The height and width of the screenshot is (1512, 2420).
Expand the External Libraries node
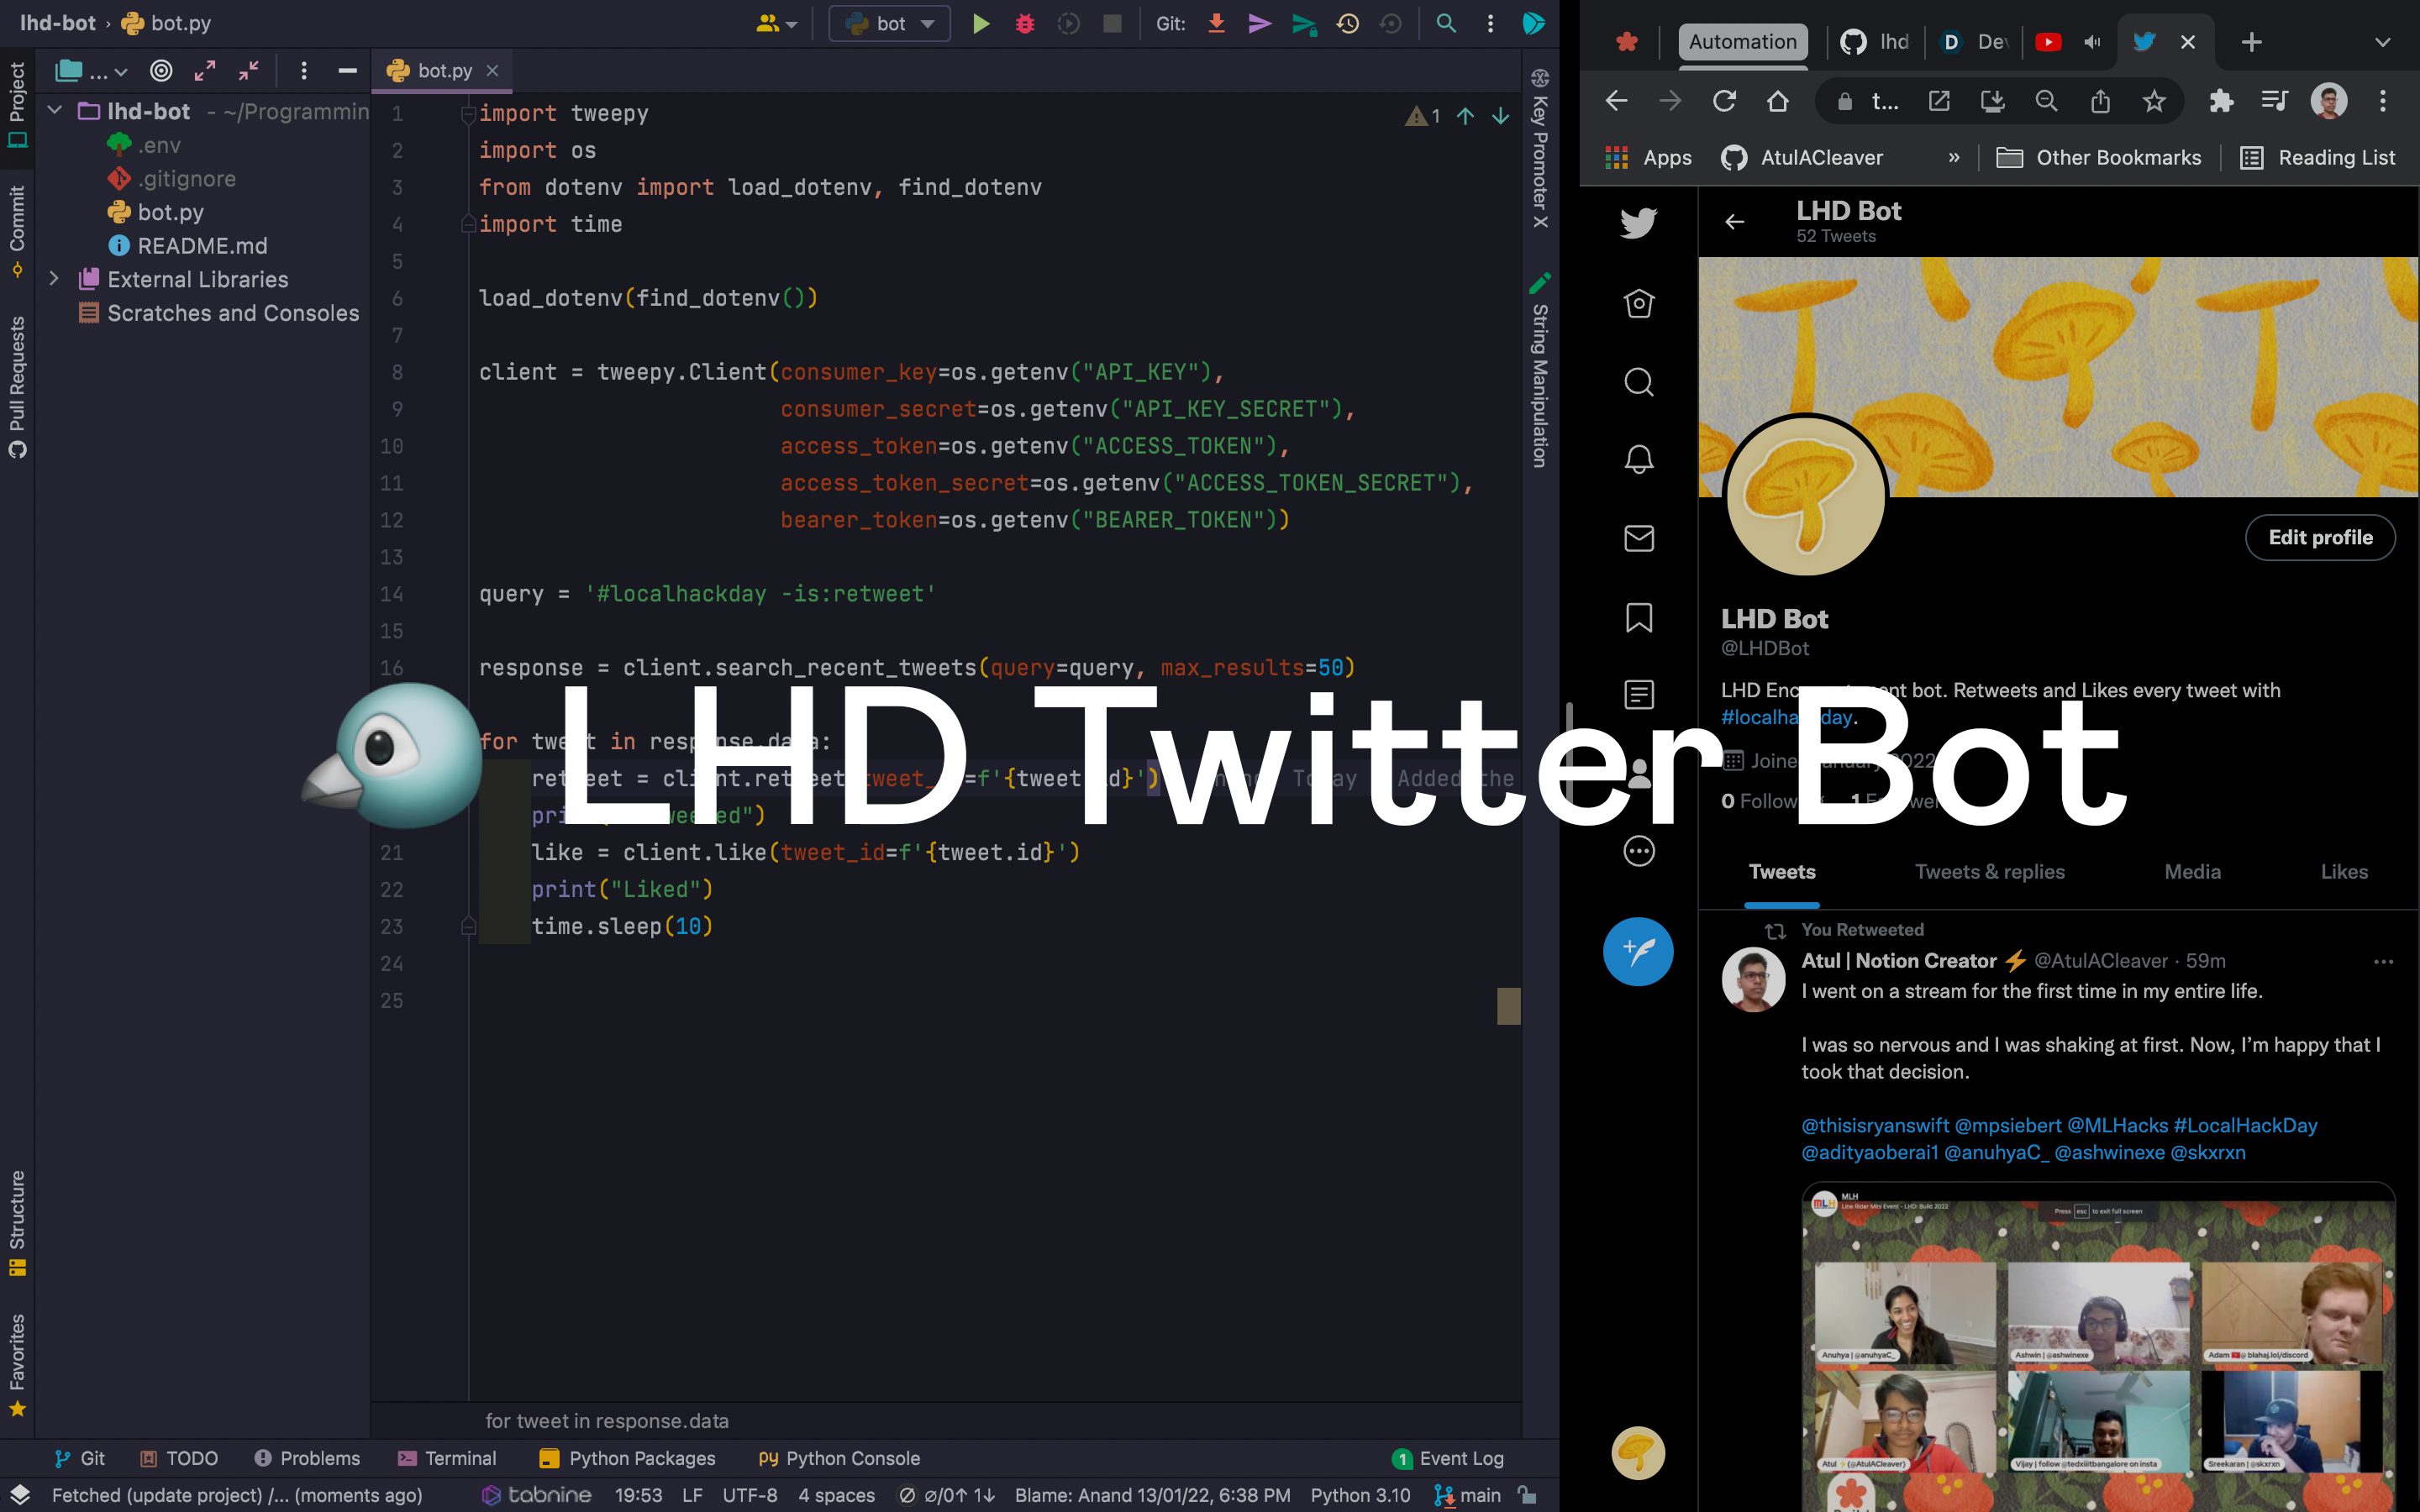(x=54, y=279)
